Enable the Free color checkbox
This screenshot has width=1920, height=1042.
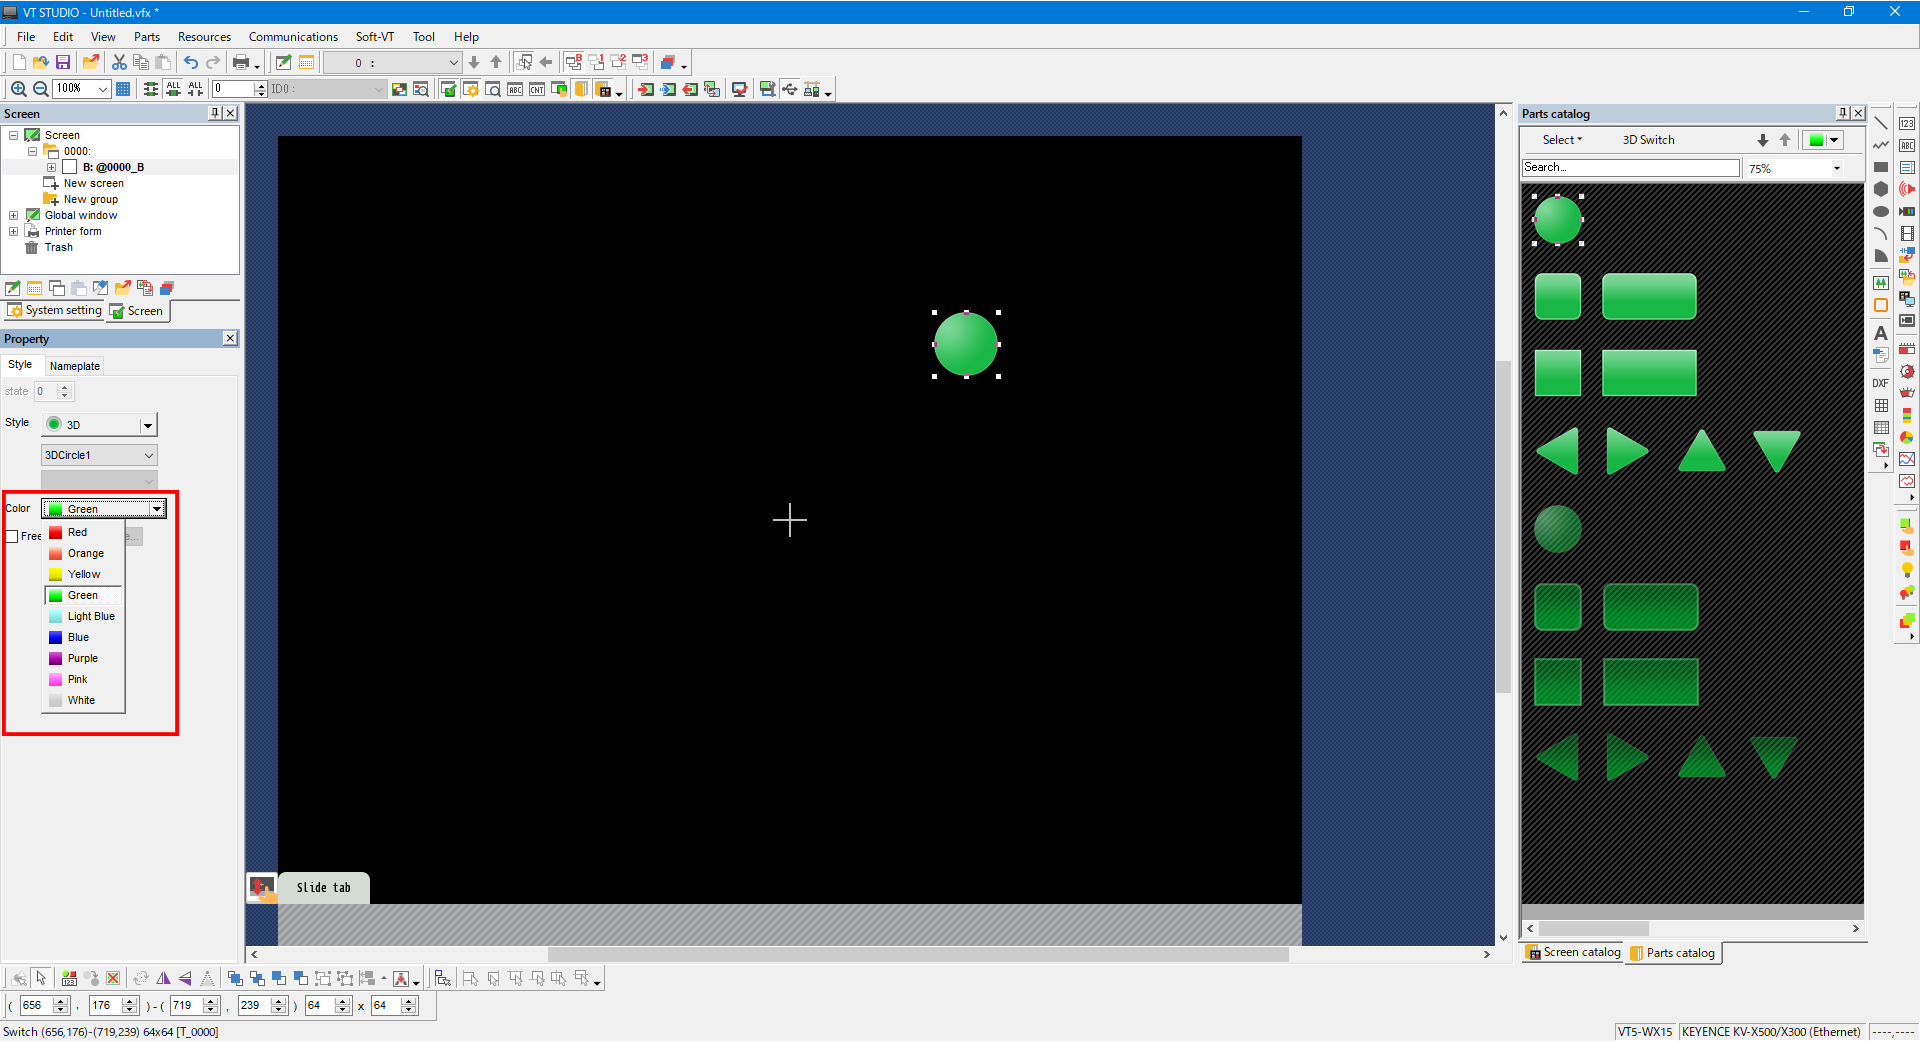coord(12,536)
